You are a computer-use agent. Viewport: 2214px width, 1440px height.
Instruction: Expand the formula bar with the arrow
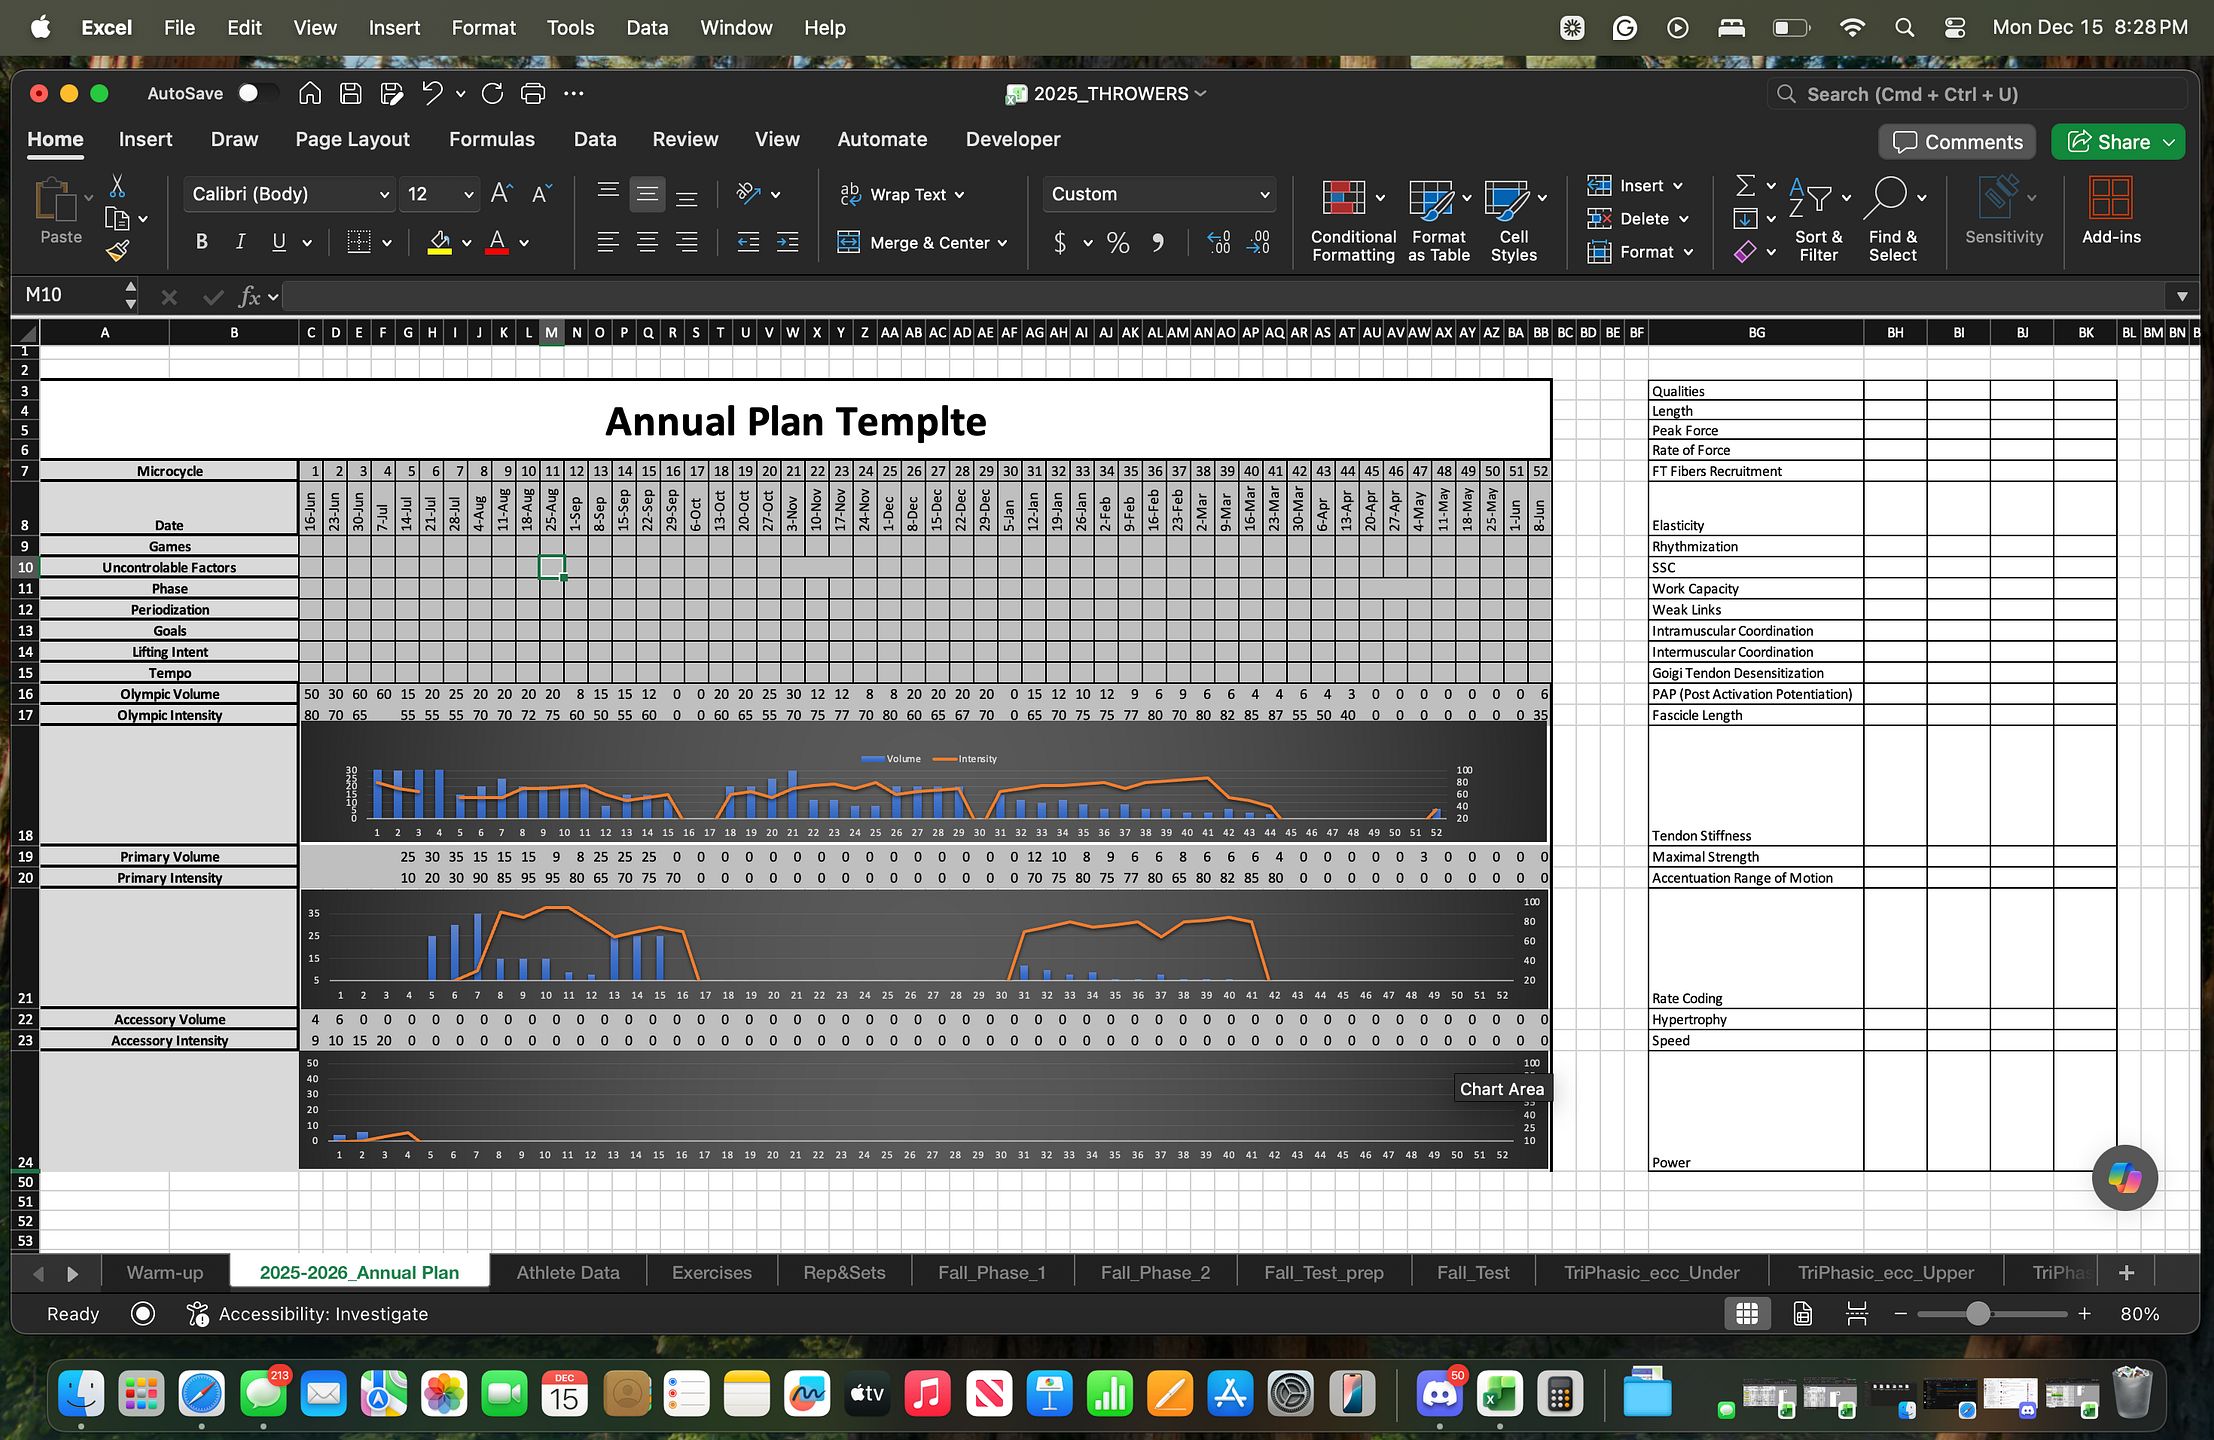pos(2182,296)
